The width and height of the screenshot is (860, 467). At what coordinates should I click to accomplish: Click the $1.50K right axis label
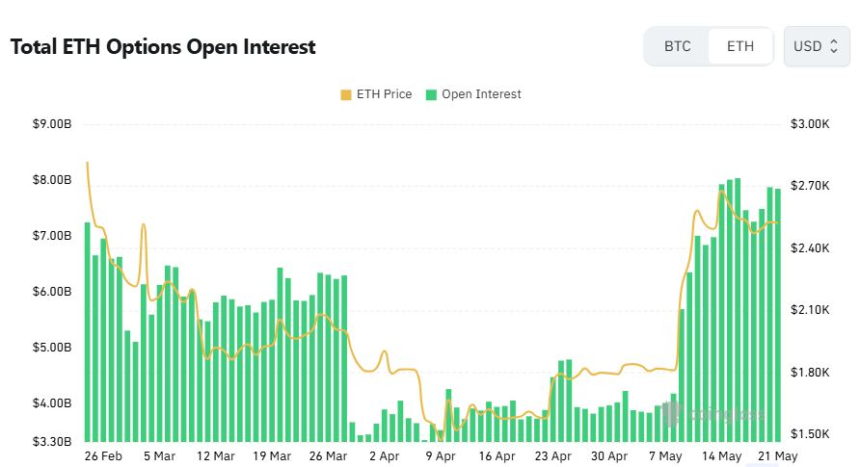[x=812, y=434]
